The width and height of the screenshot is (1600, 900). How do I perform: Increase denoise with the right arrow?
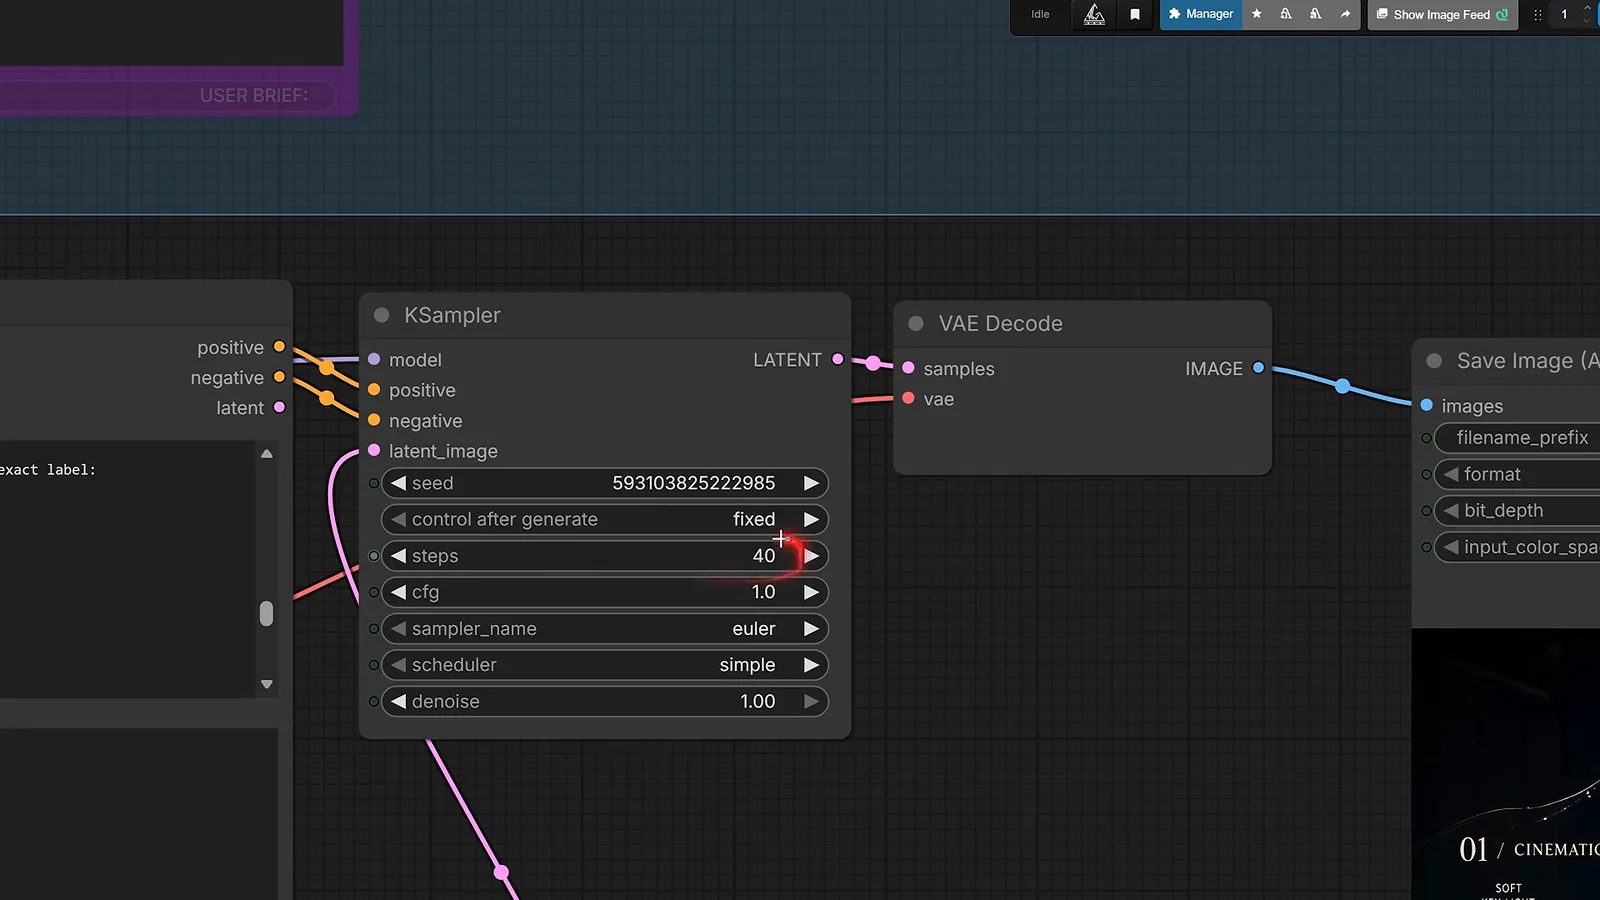(x=811, y=701)
